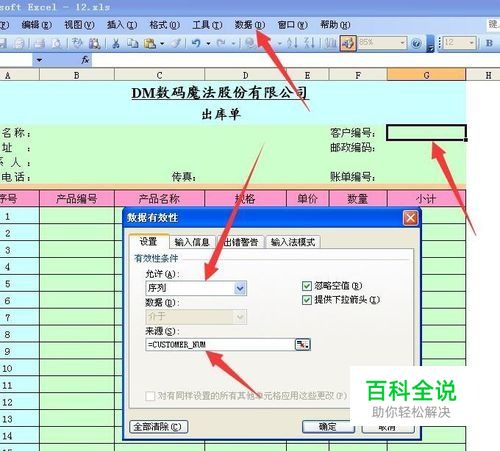Open the 工具 menu
Screen dimensions: 500x451
[x=207, y=25]
